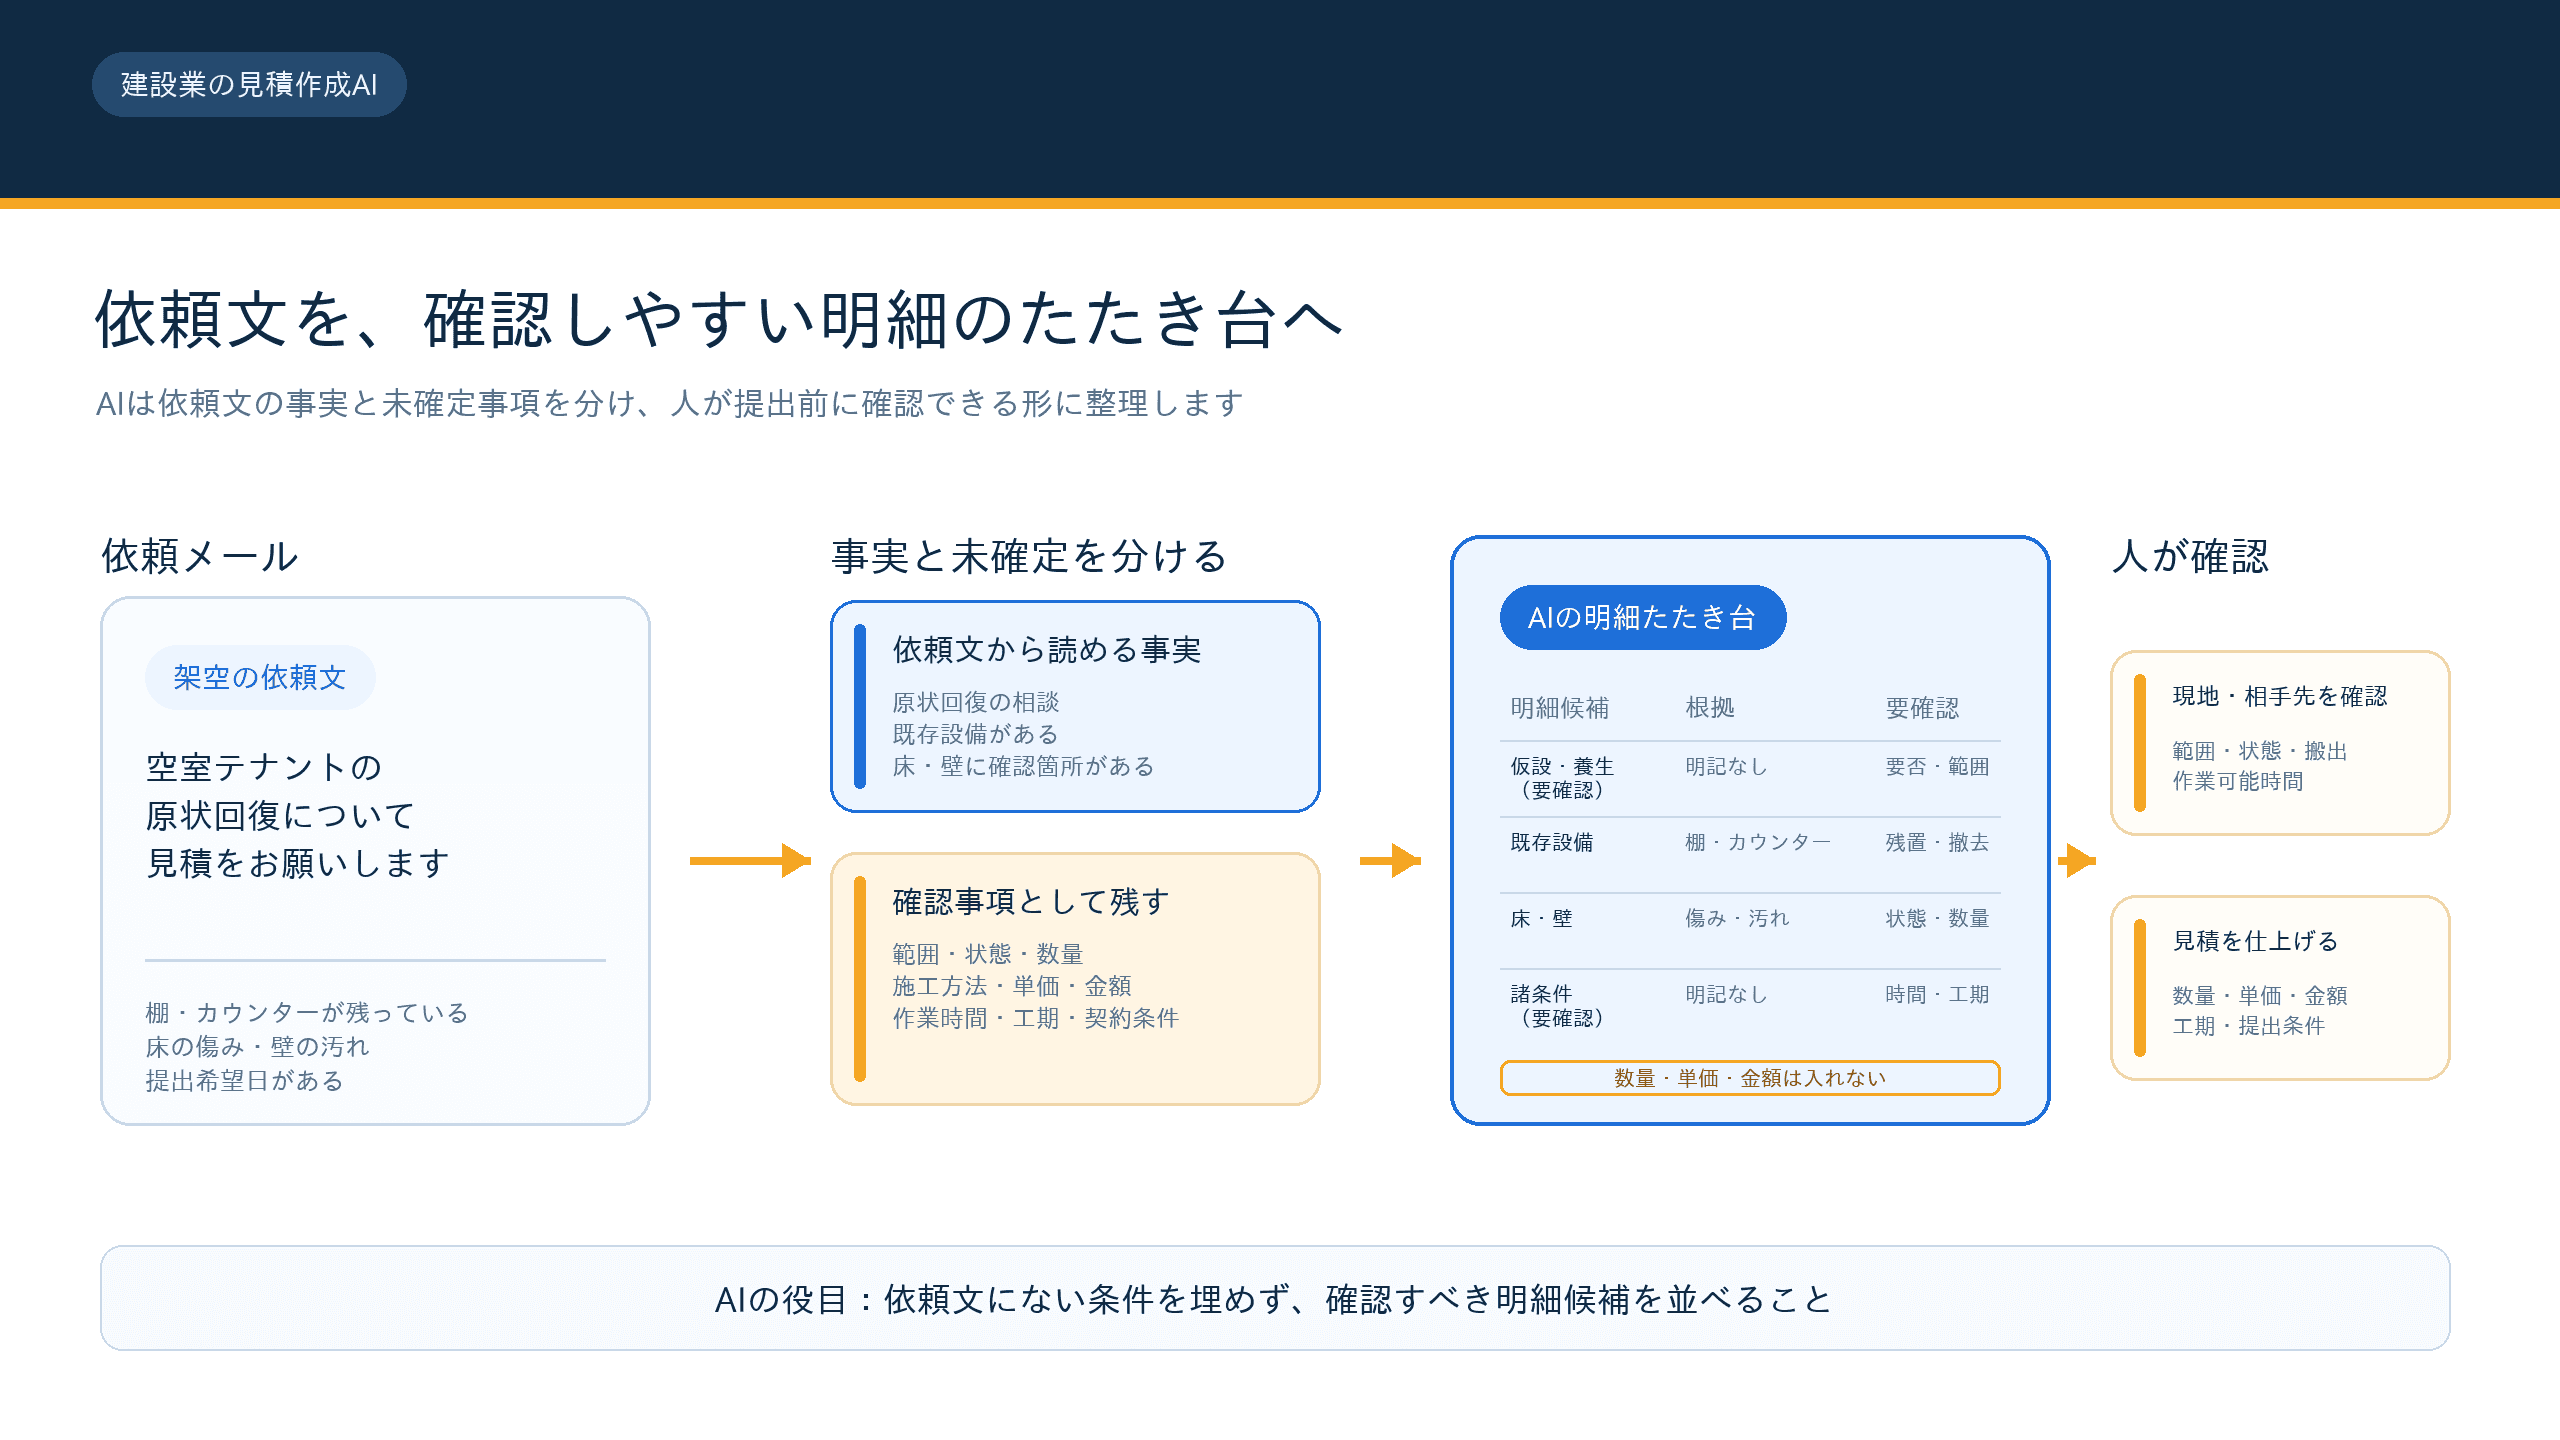
Task: Click the 建設業の見積作成AI badge
Action: (249, 85)
